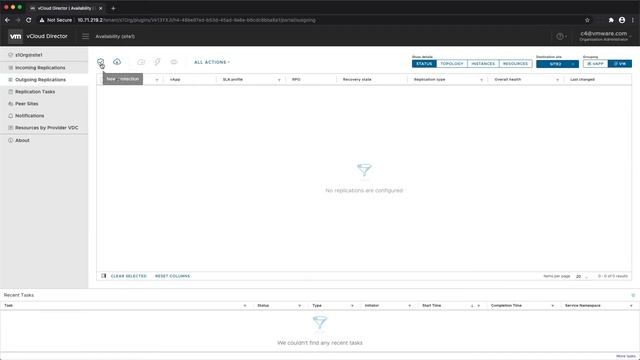Image resolution: width=640 pixels, height=360 pixels.
Task: Filter the Task column in Recent Tasks
Action: (245, 306)
